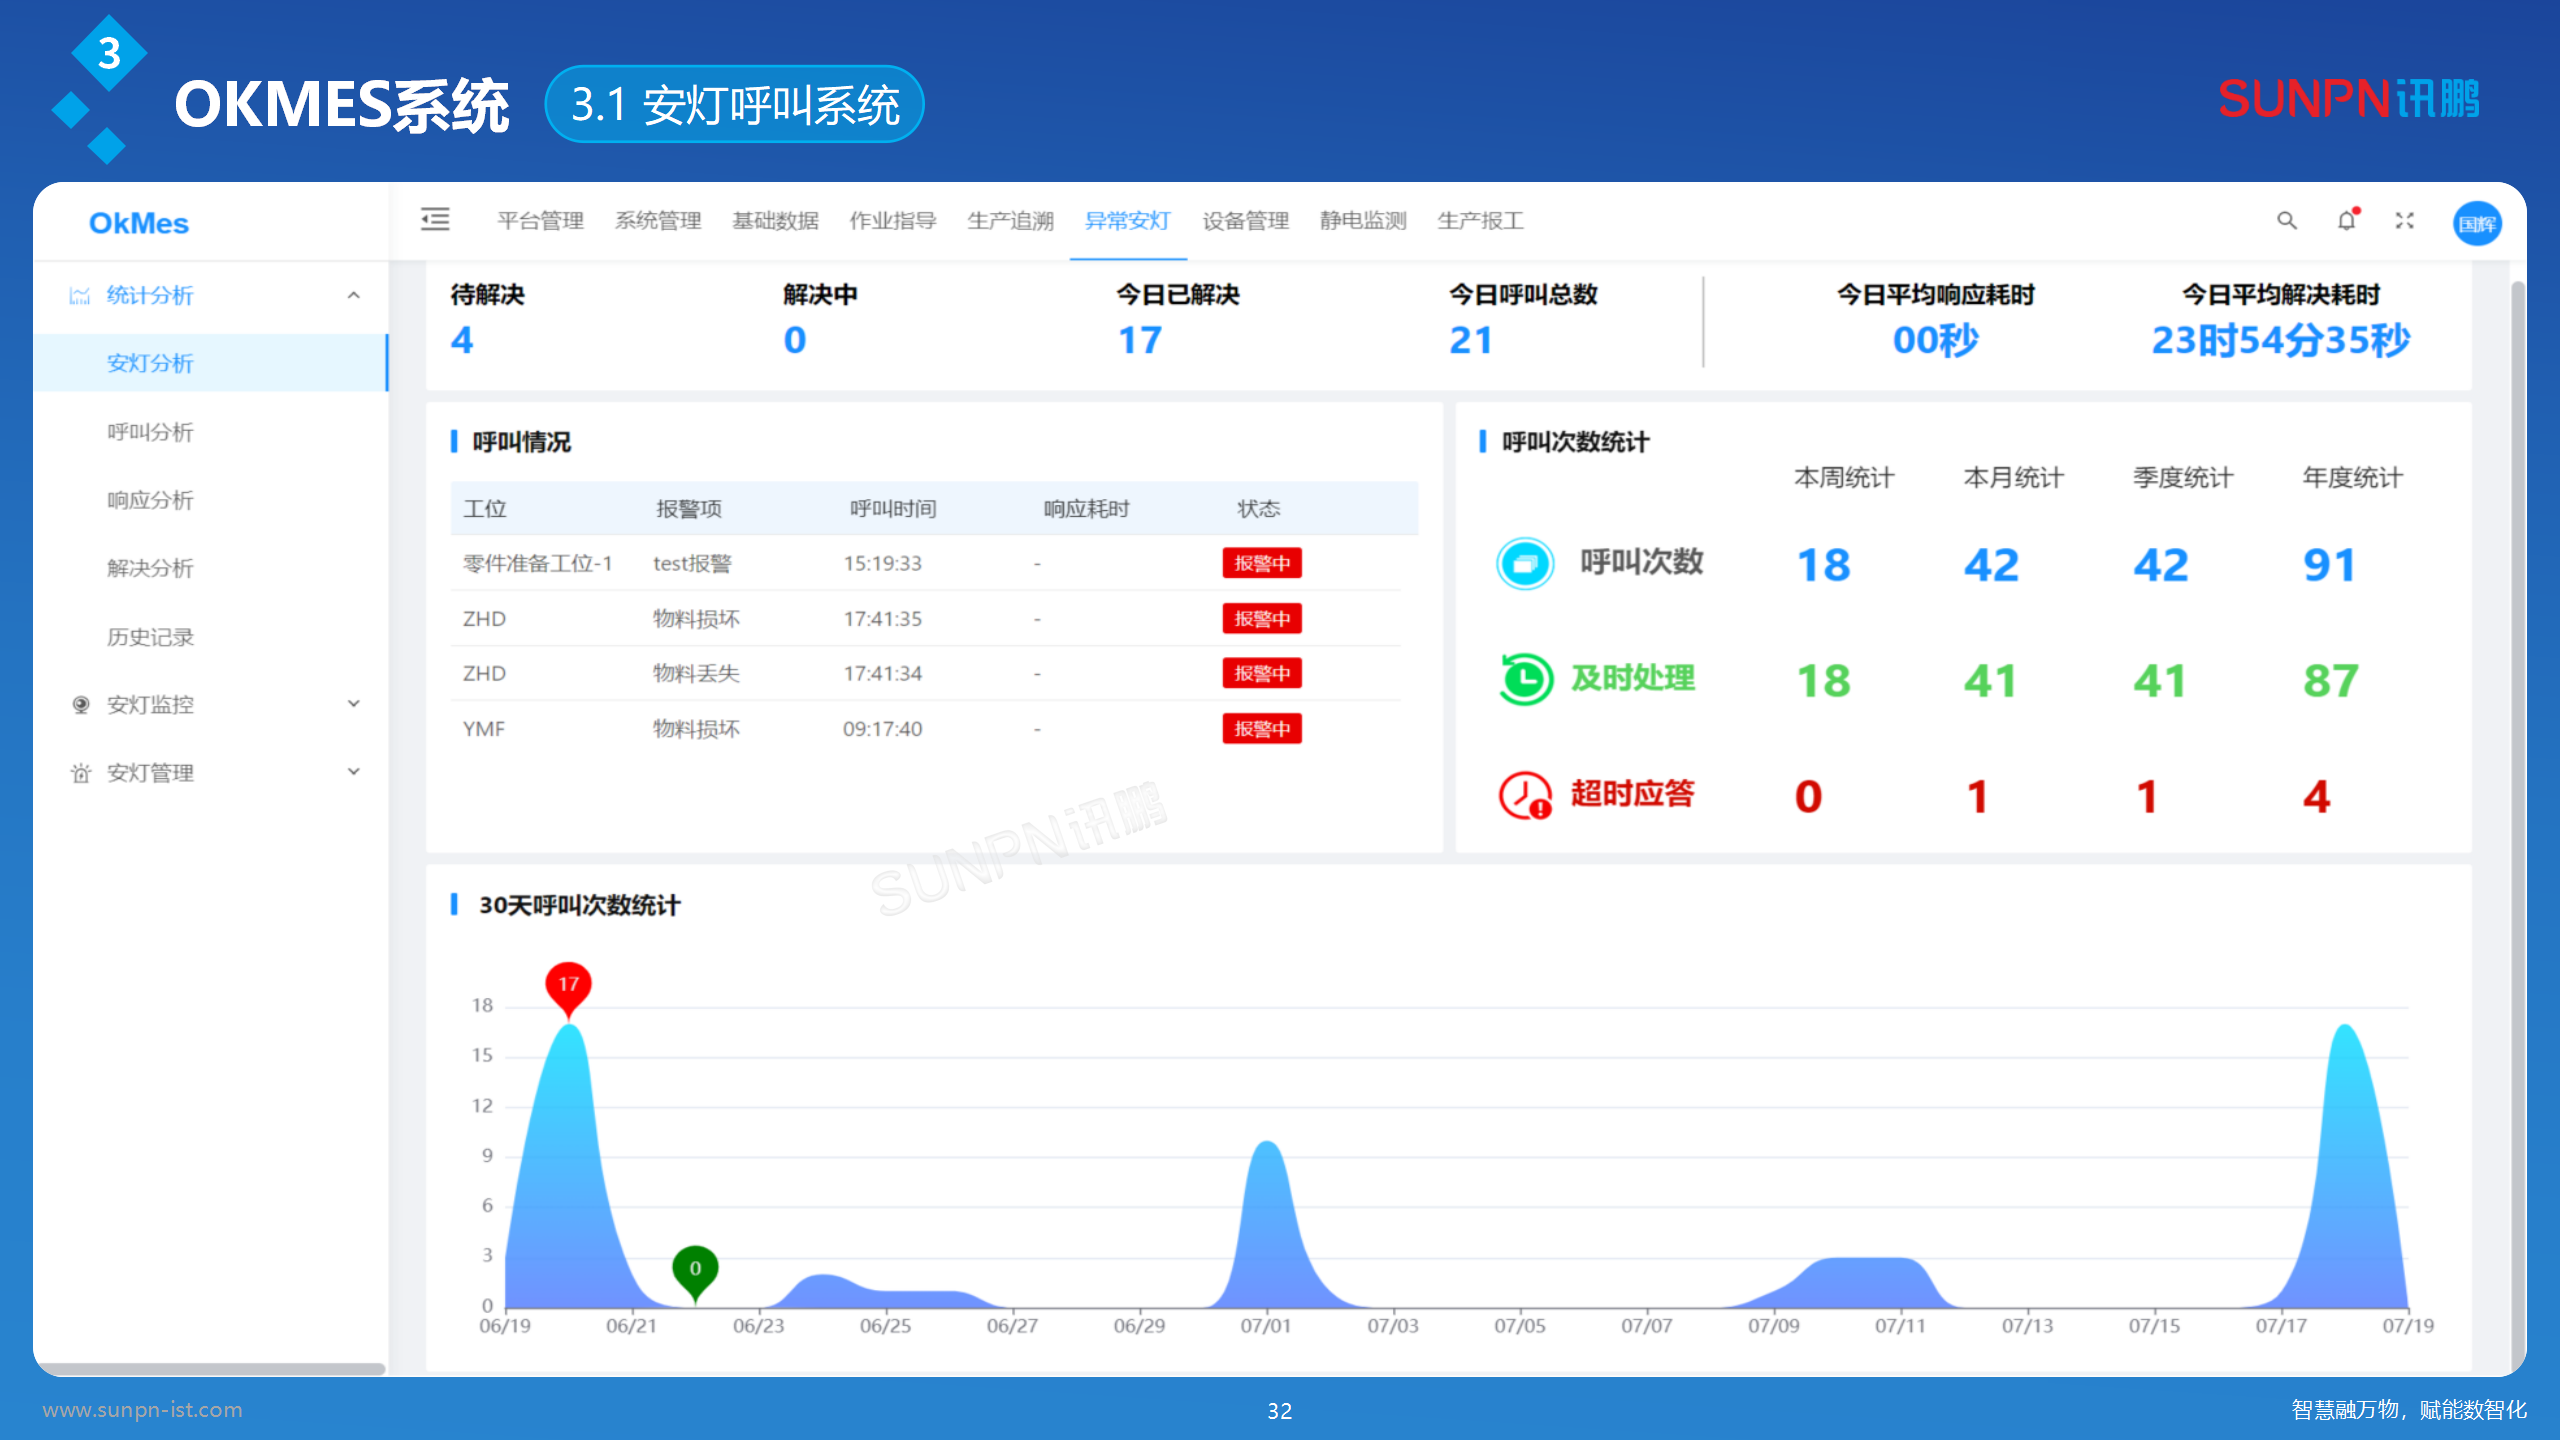
Task: Click the sidebar horizontal scrollbar
Action: (210, 1369)
